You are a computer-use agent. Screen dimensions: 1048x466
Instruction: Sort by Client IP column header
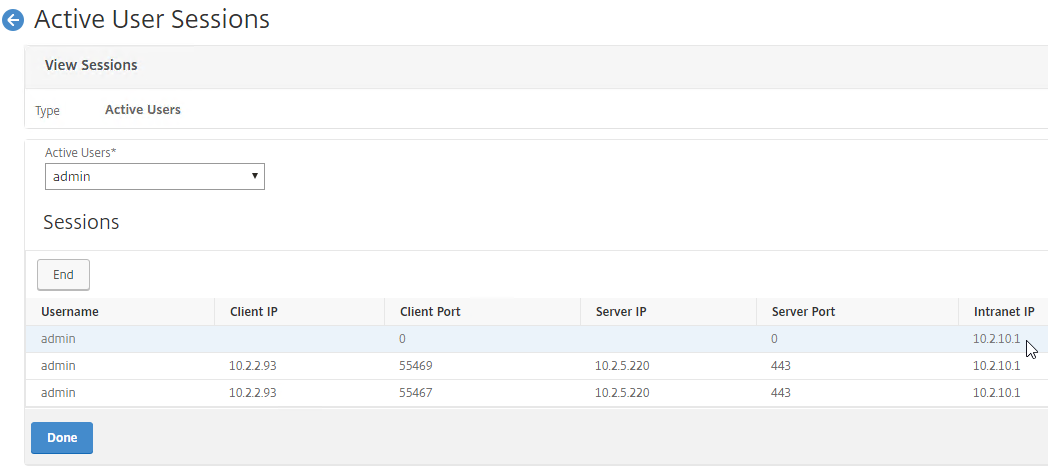[253, 312]
